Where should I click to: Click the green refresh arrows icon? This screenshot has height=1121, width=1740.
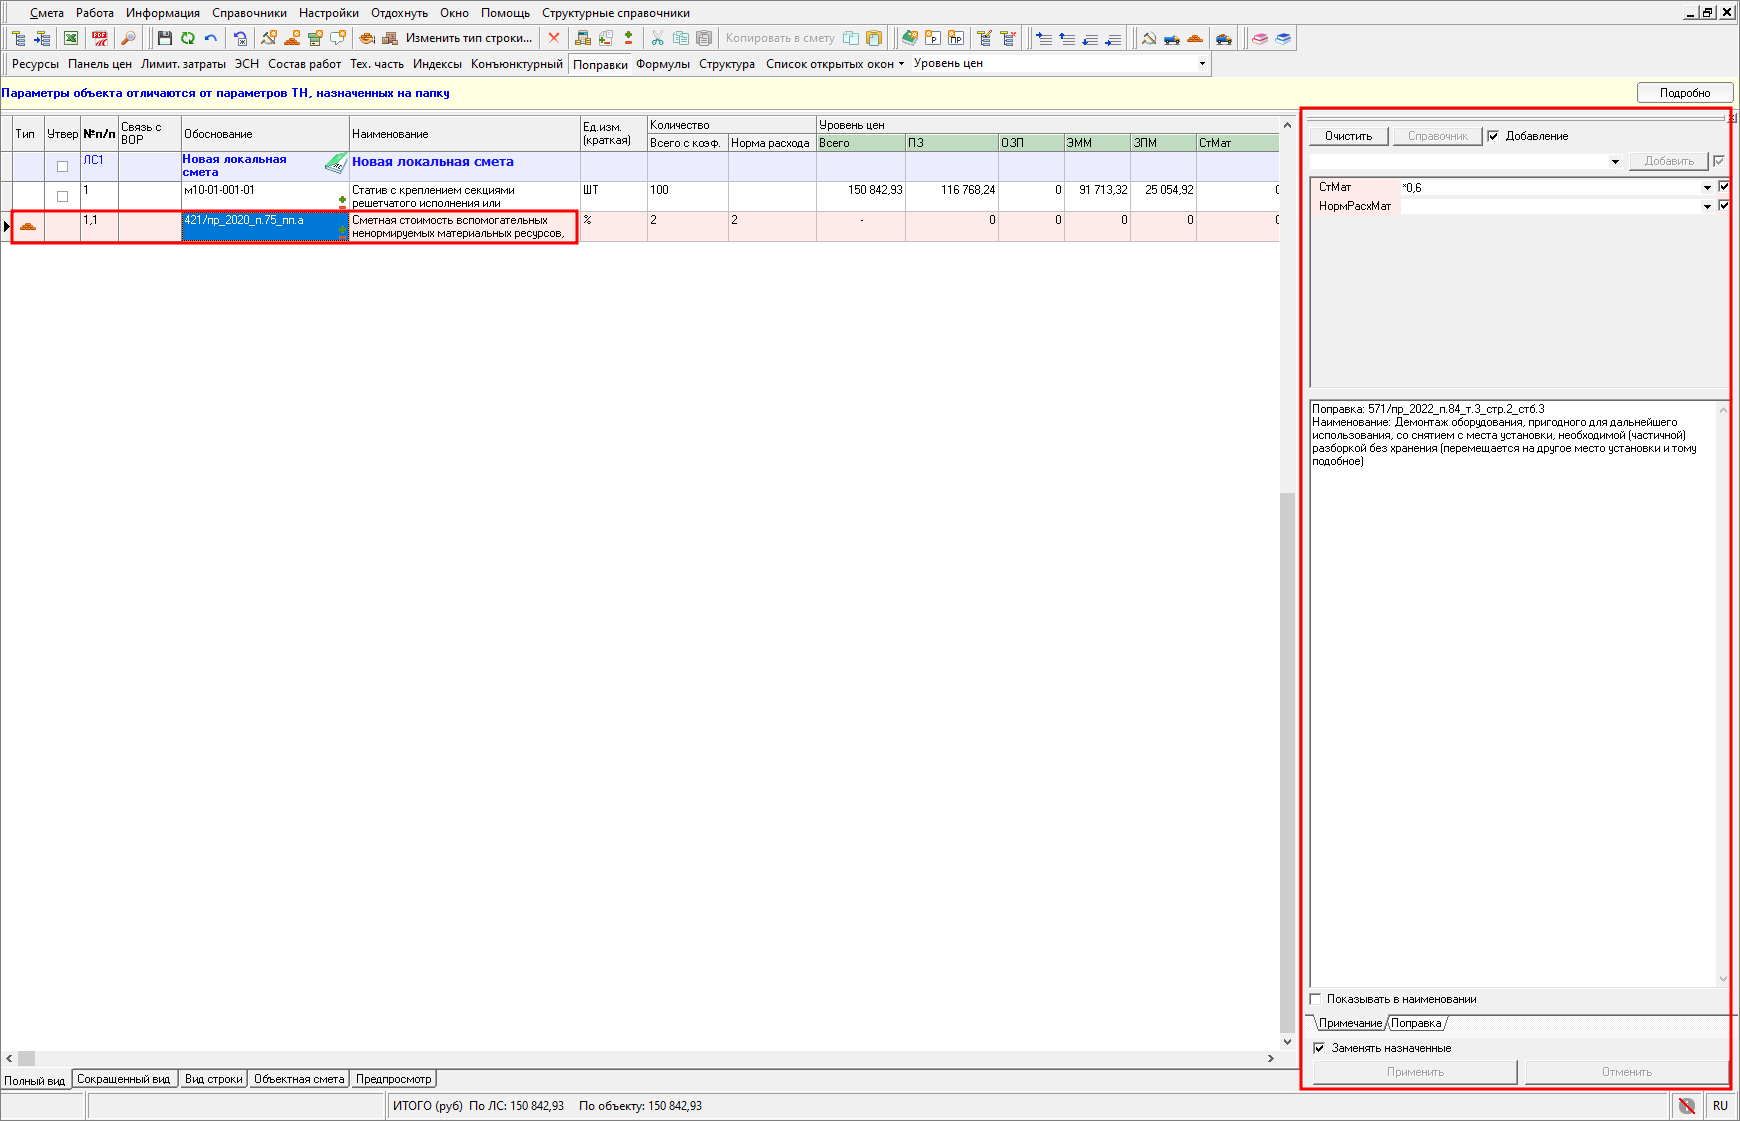(x=188, y=38)
